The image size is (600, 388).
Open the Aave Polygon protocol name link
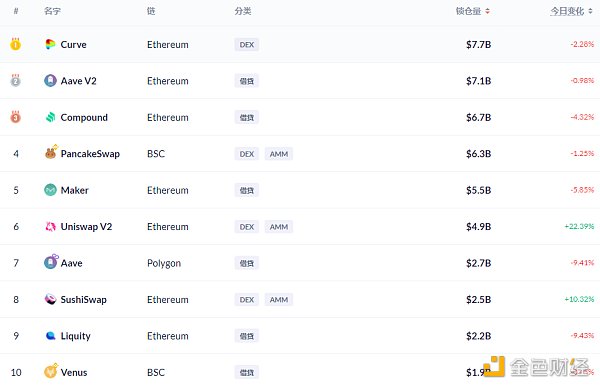72,263
